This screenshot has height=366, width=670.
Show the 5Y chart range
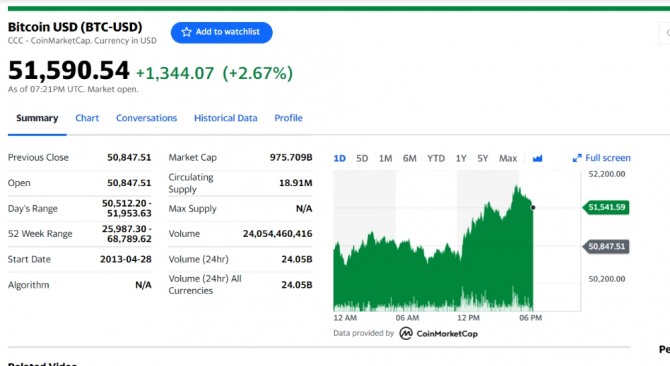pyautogui.click(x=482, y=158)
